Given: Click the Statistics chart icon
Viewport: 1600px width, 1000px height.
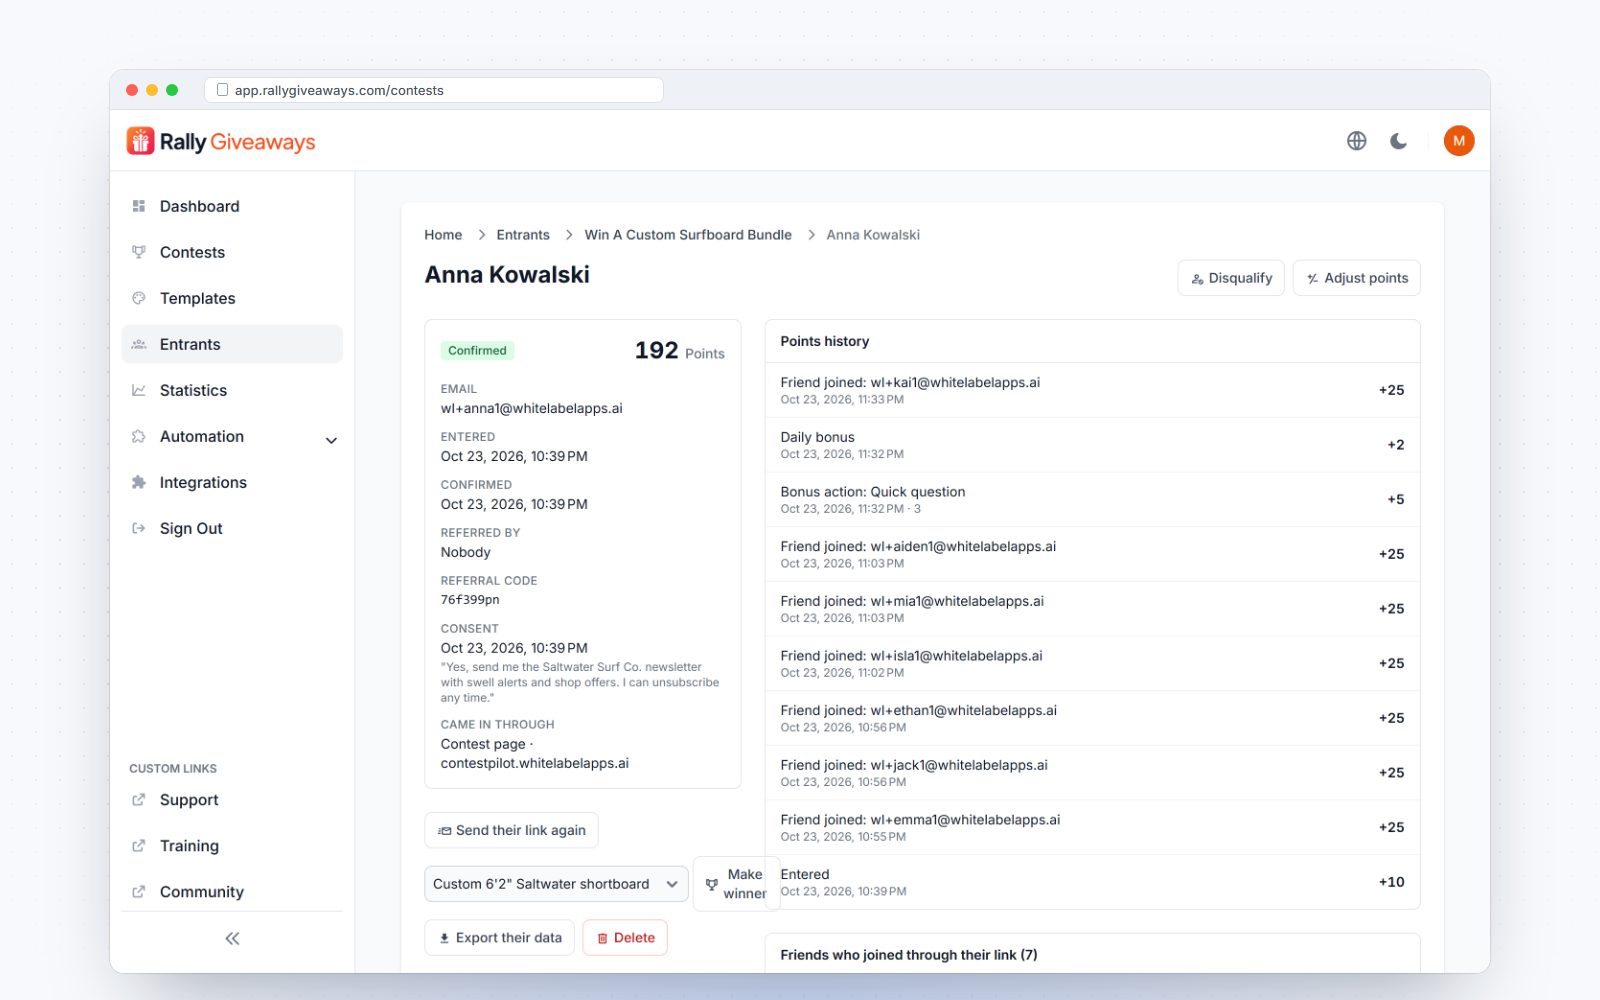Looking at the screenshot, I should pyautogui.click(x=139, y=390).
